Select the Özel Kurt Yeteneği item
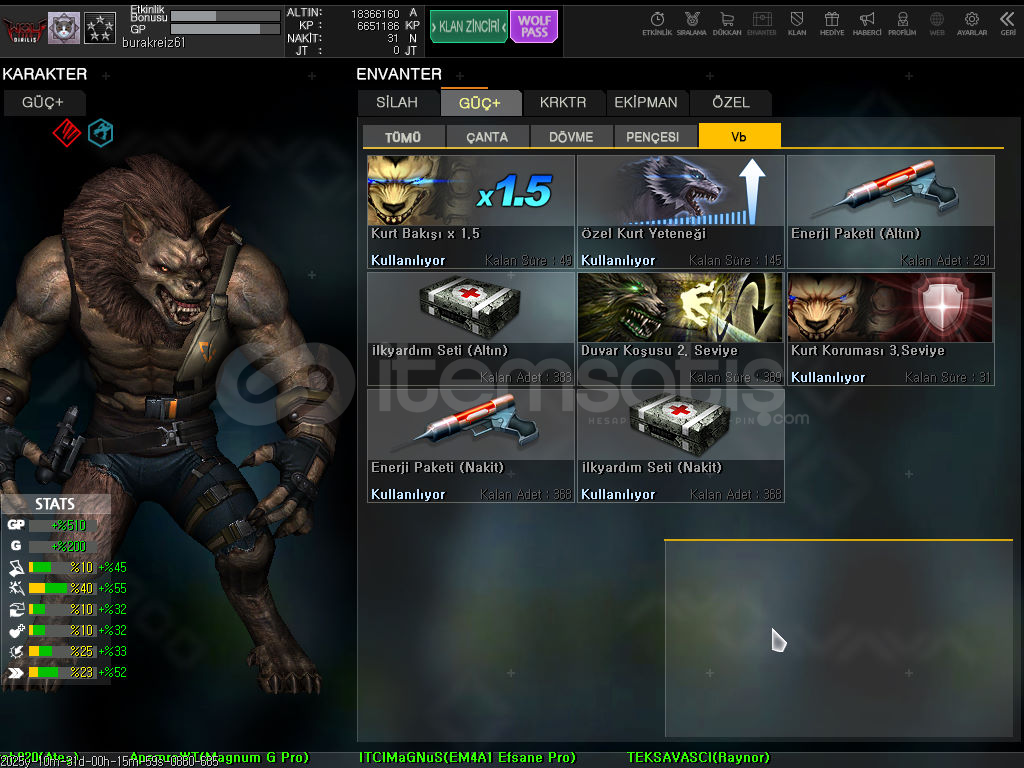 click(680, 212)
